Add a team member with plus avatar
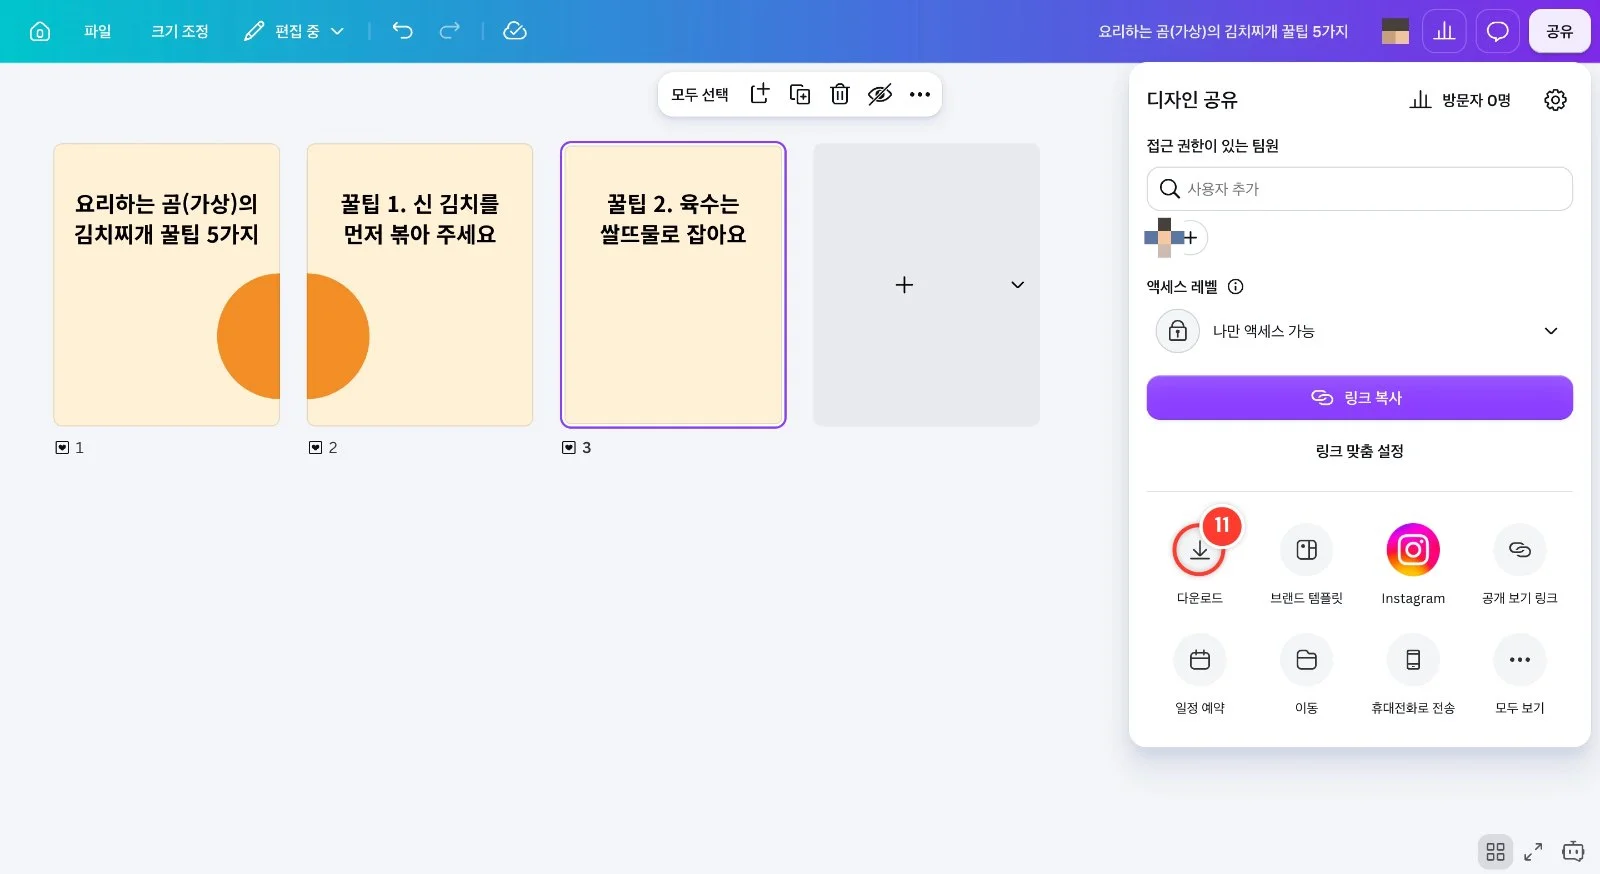 (1190, 238)
